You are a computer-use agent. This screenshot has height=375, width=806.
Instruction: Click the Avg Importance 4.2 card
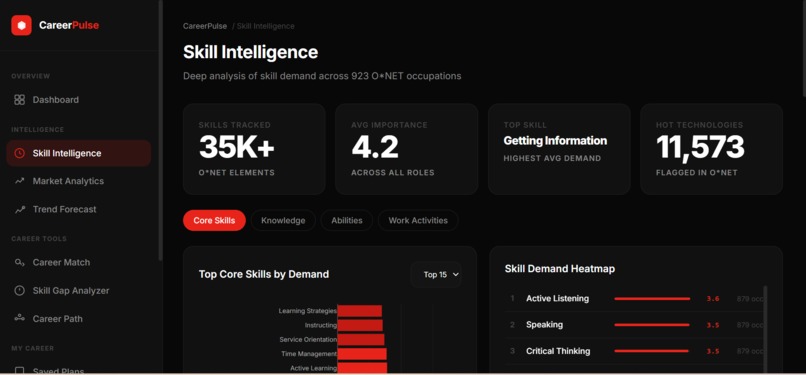[407, 149]
